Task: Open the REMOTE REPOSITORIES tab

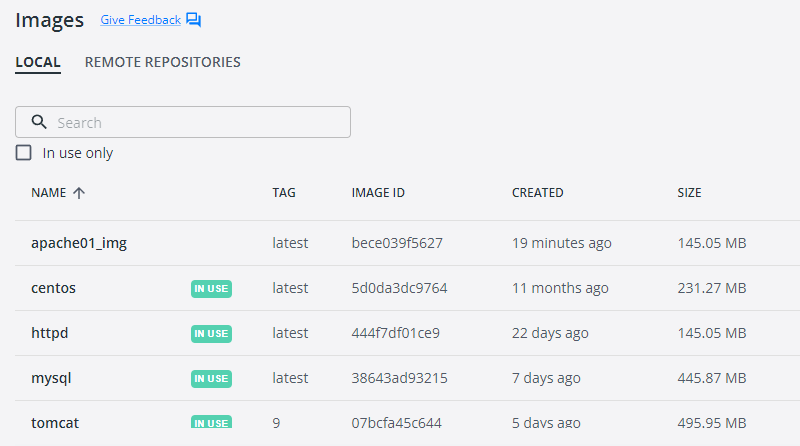Action: (162, 62)
